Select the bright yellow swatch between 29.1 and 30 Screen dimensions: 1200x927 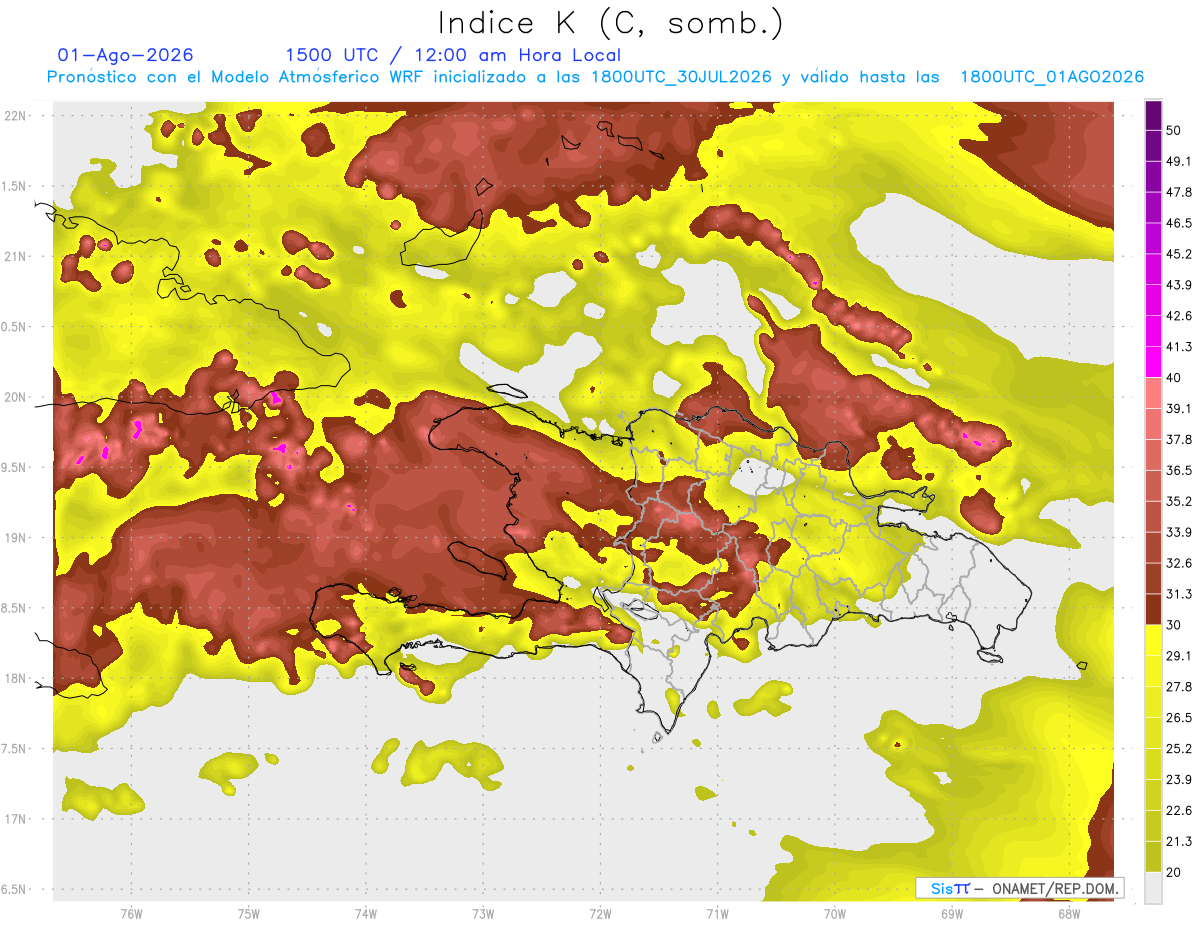[1153, 640]
